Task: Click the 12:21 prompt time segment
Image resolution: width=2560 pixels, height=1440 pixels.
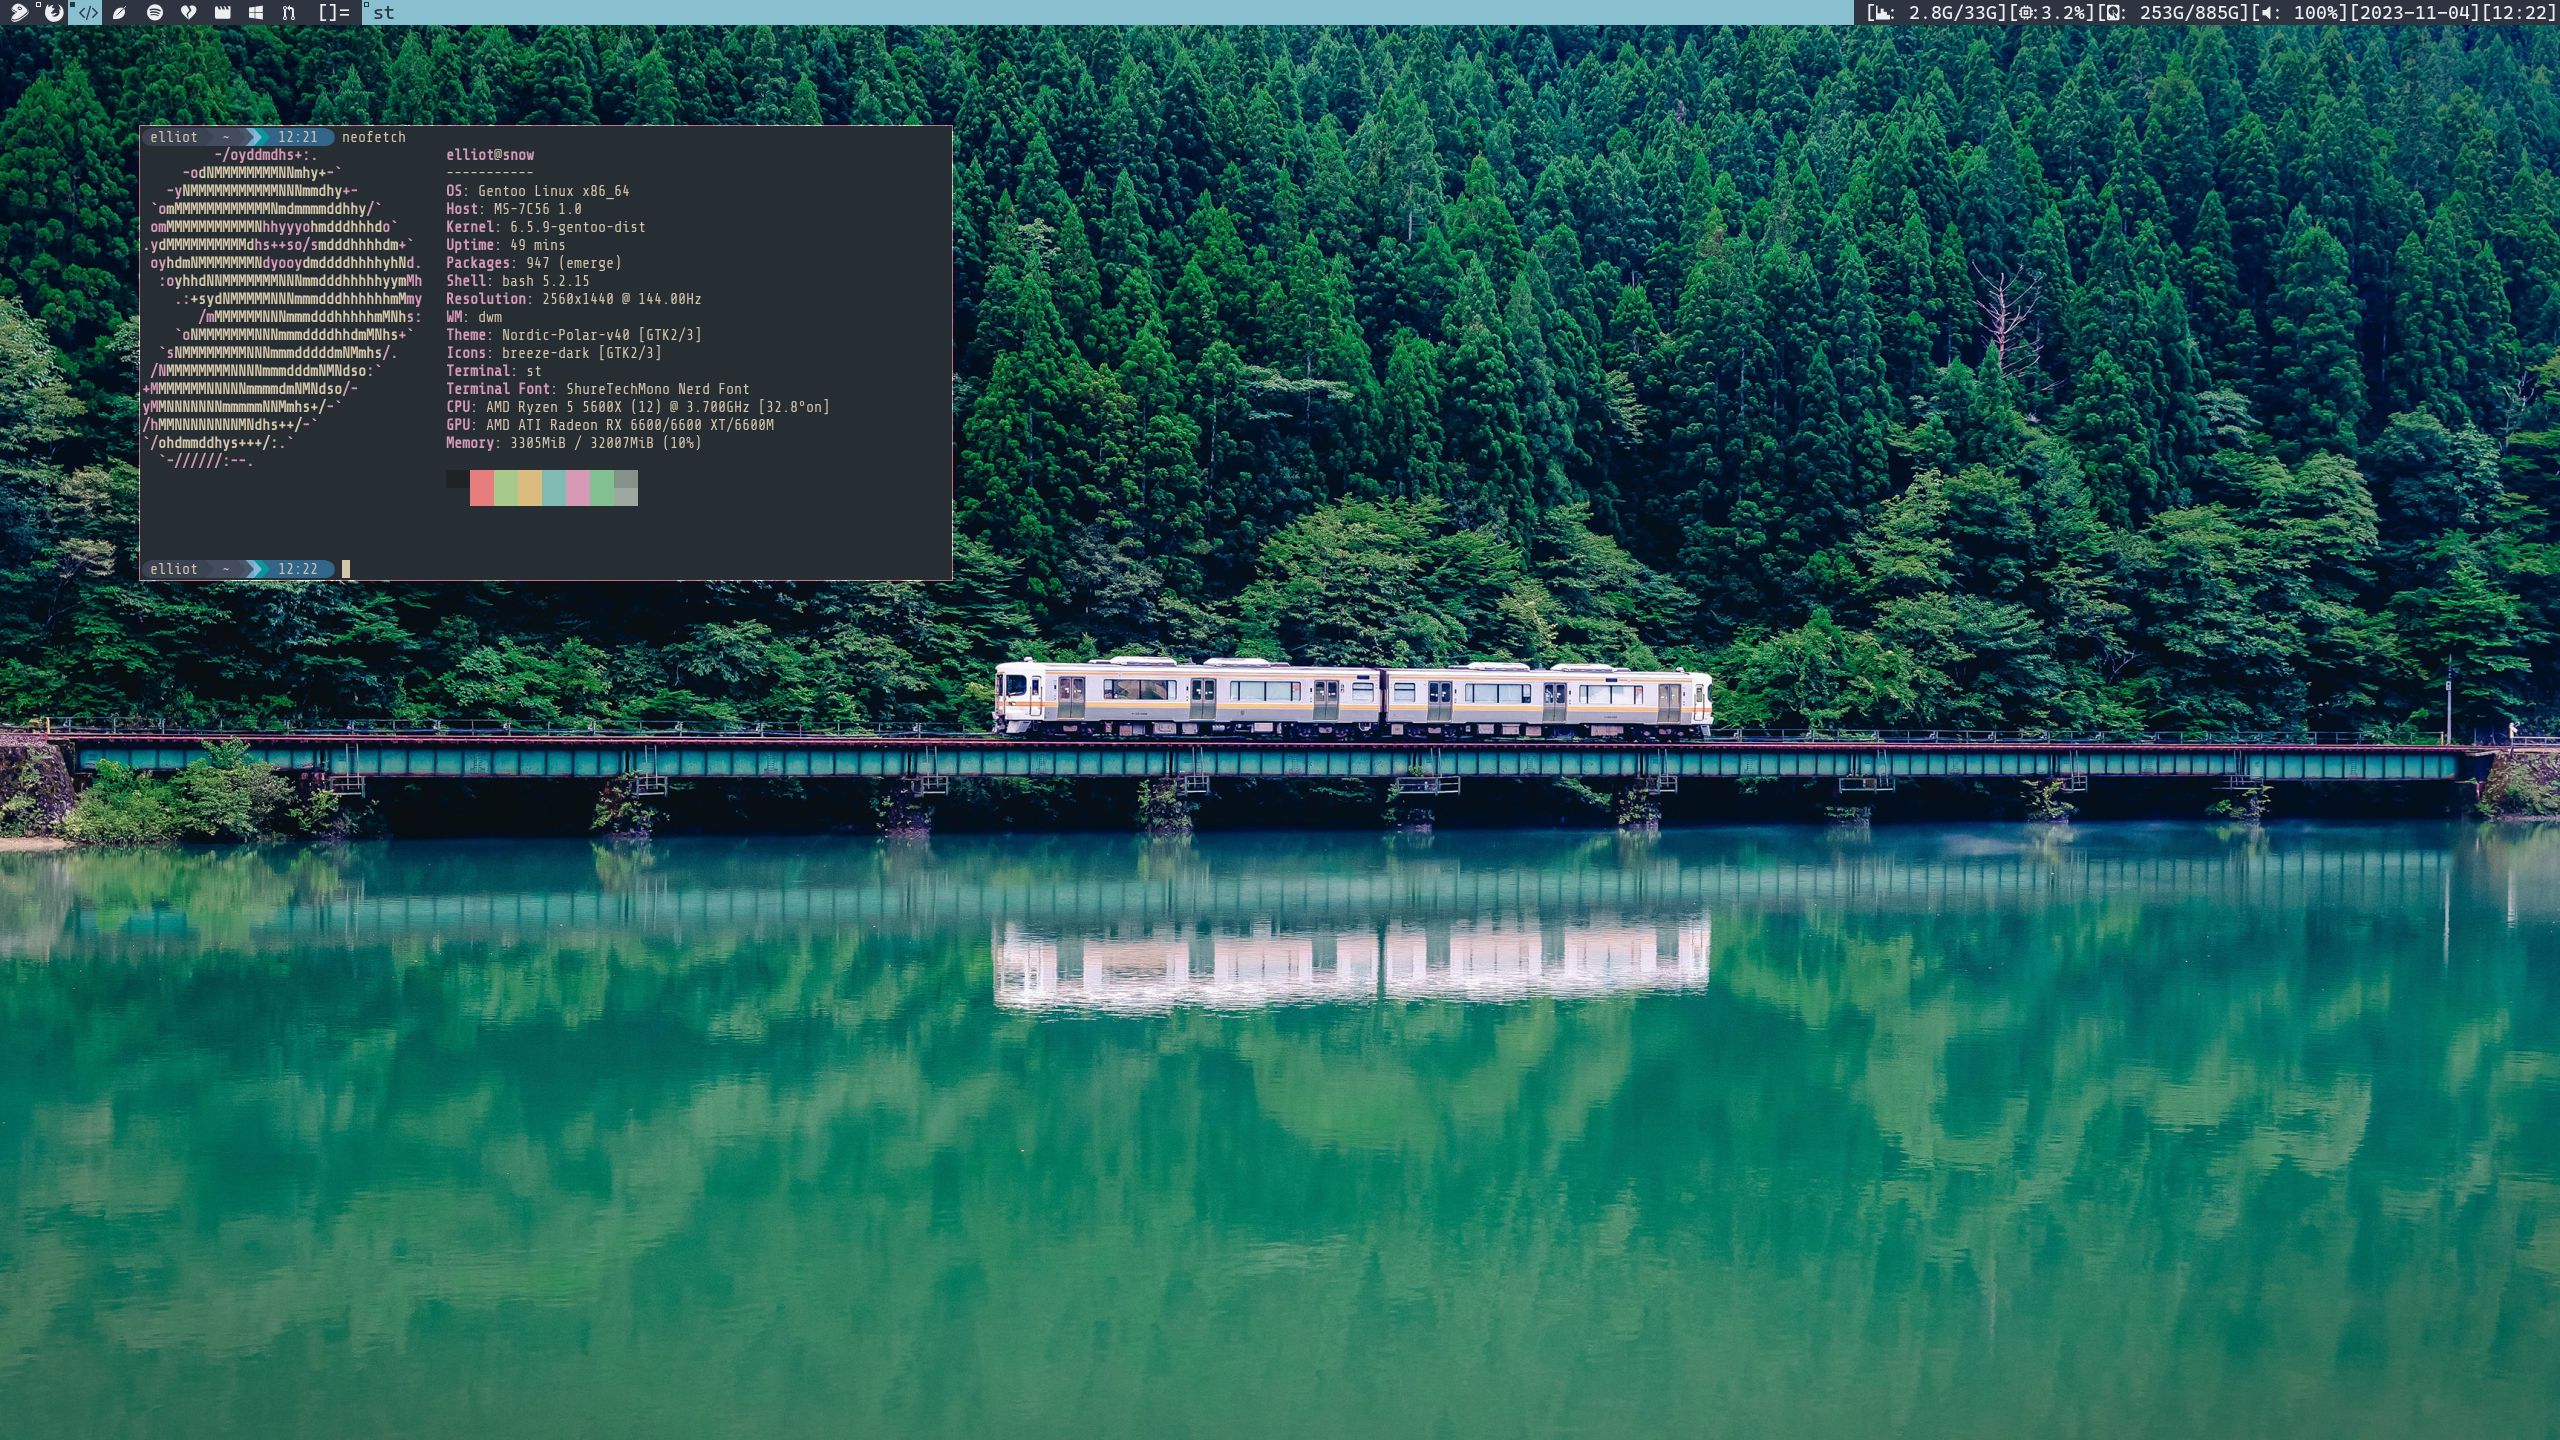Action: [298, 137]
